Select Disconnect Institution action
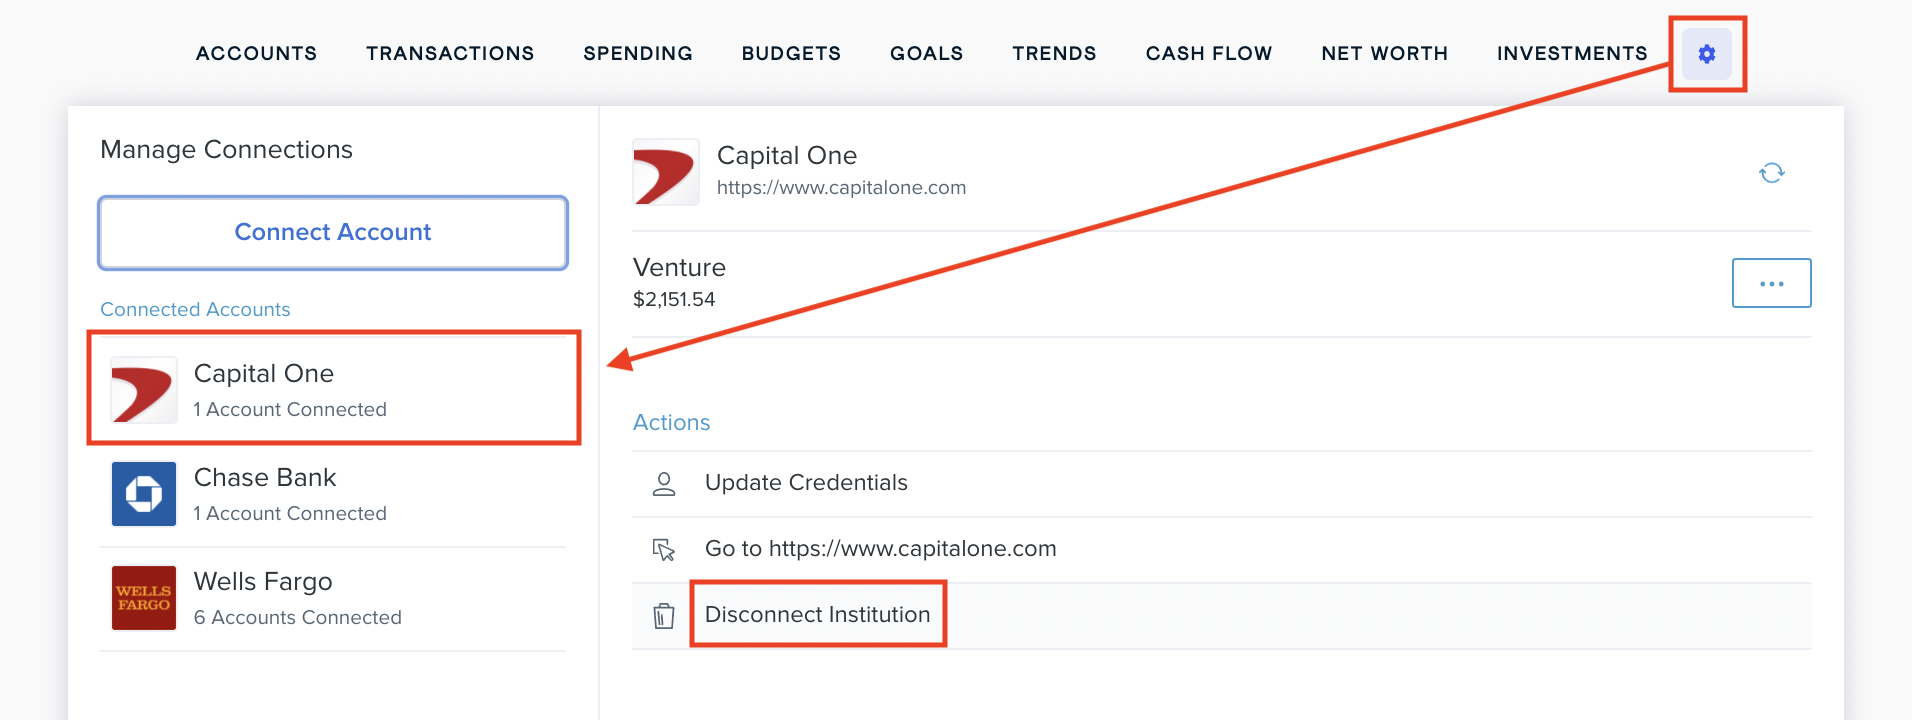Viewport: 1912px width, 720px height. [x=817, y=615]
